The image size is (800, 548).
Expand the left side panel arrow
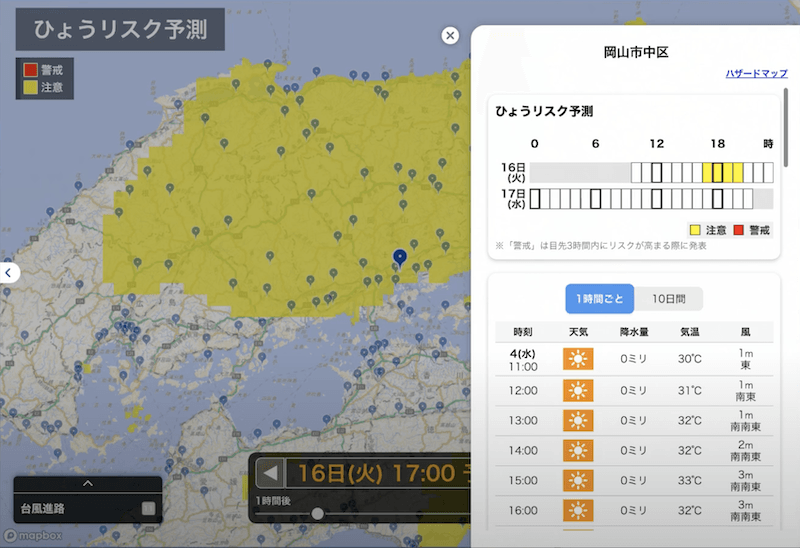pos(8,272)
